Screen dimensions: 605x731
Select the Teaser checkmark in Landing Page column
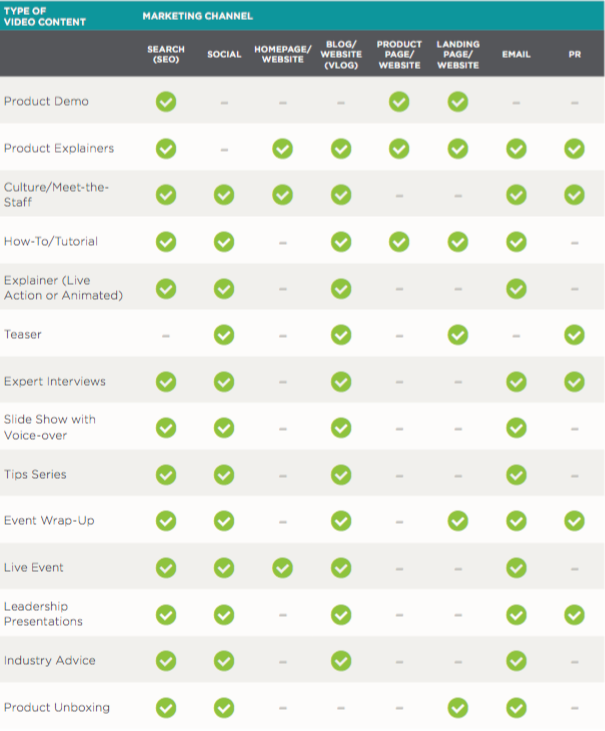[x=458, y=335]
